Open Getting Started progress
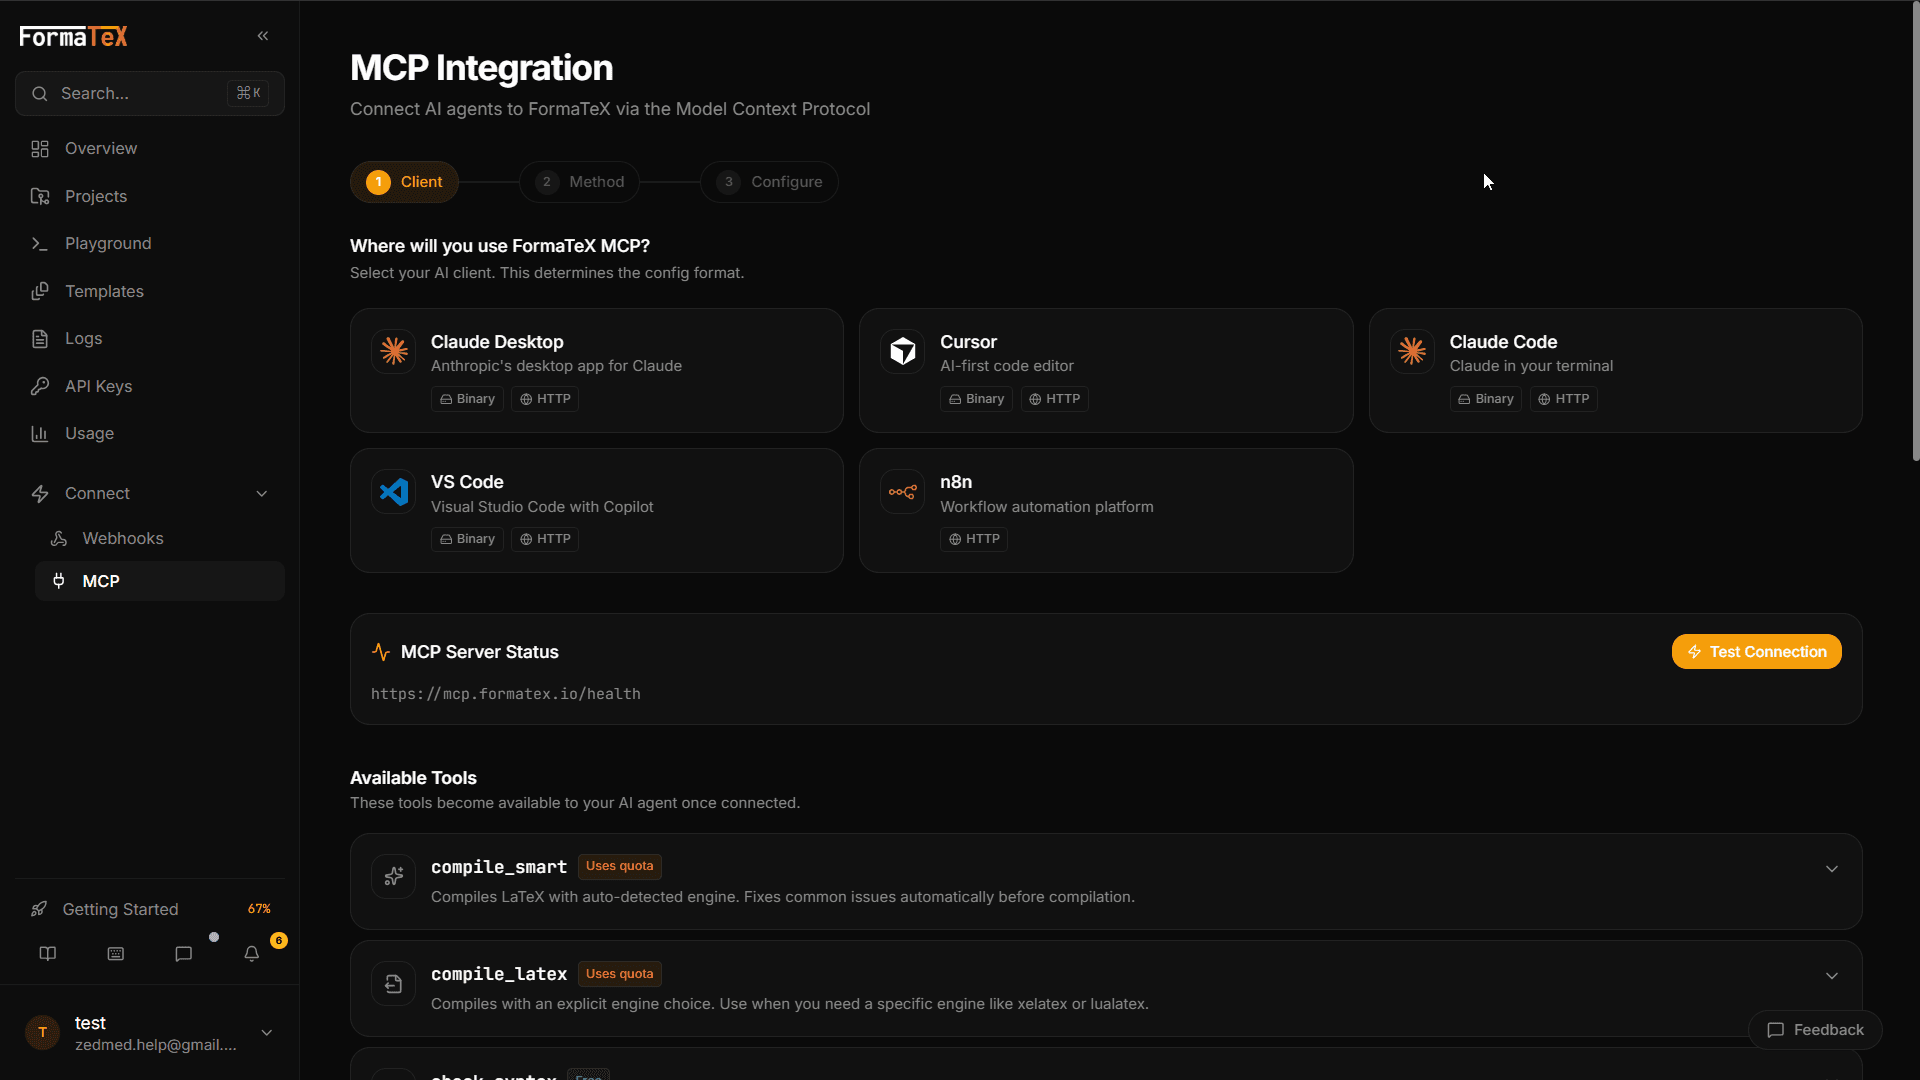Image resolution: width=1920 pixels, height=1080 pixels. tap(150, 909)
